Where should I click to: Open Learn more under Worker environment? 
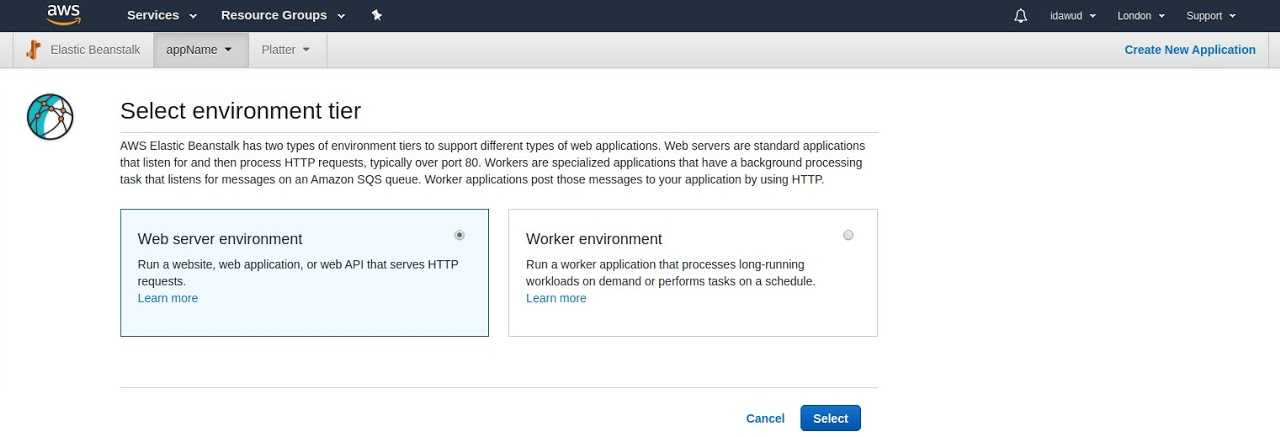point(556,298)
